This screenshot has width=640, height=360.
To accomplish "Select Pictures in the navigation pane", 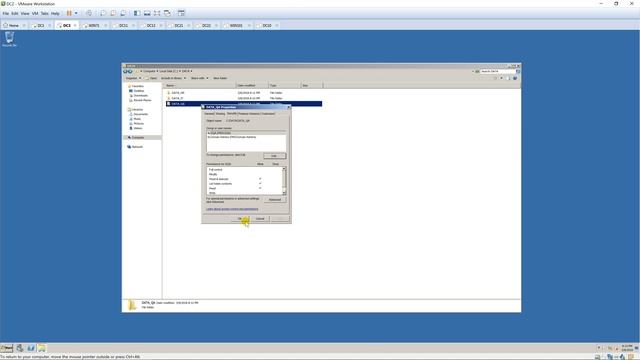I will 138,123.
